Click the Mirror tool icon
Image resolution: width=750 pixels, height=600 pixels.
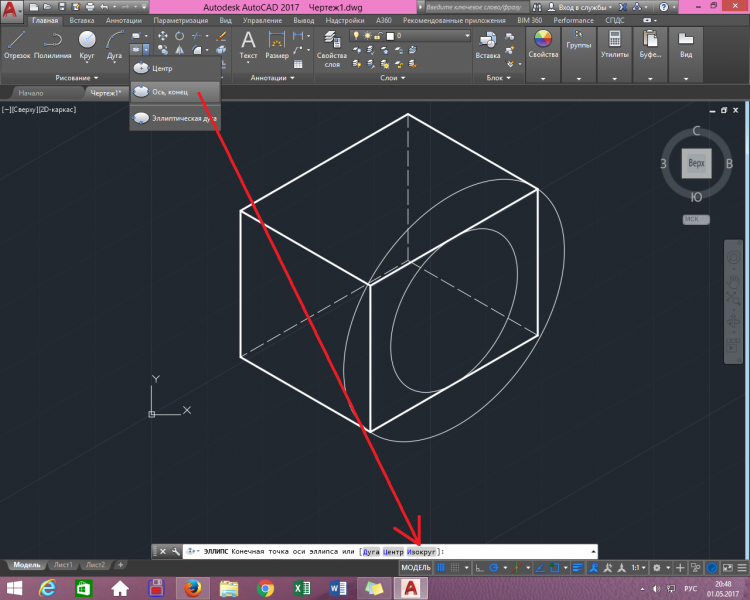[179, 50]
